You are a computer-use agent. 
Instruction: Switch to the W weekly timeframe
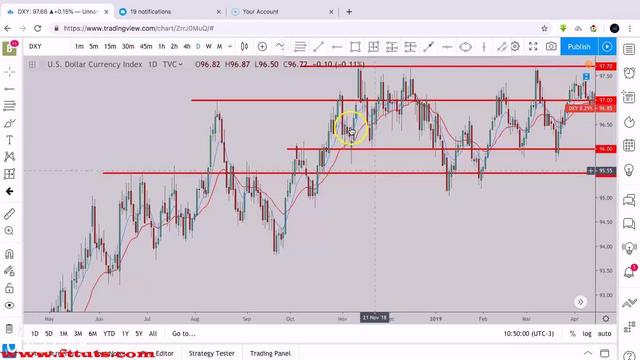[x=209, y=47]
